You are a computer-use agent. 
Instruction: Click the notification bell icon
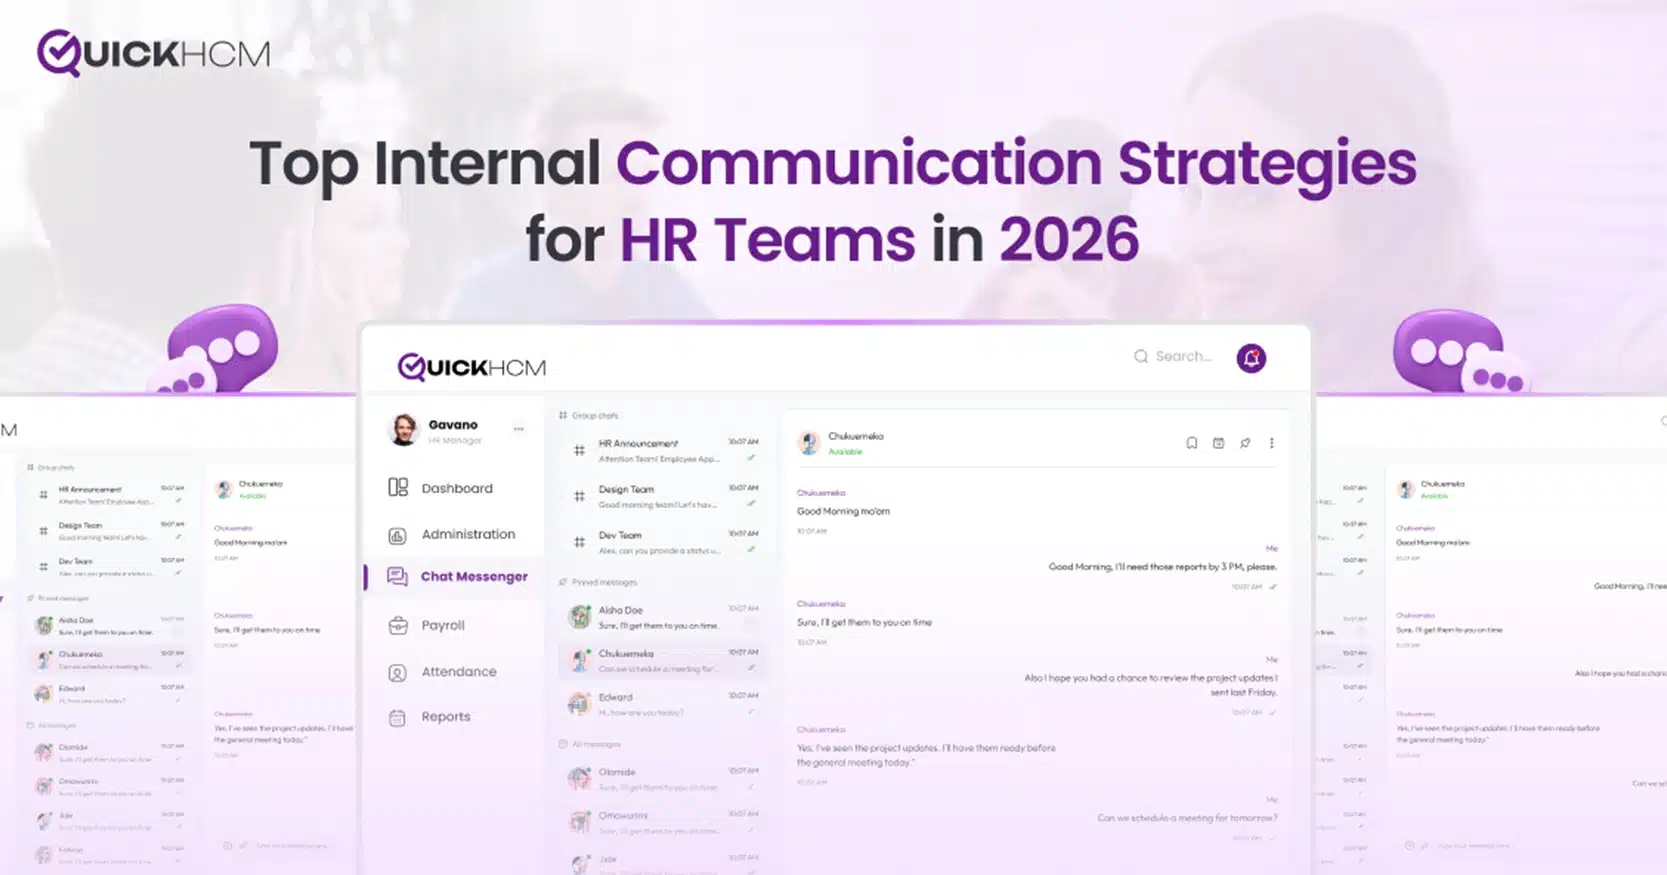(x=1251, y=358)
